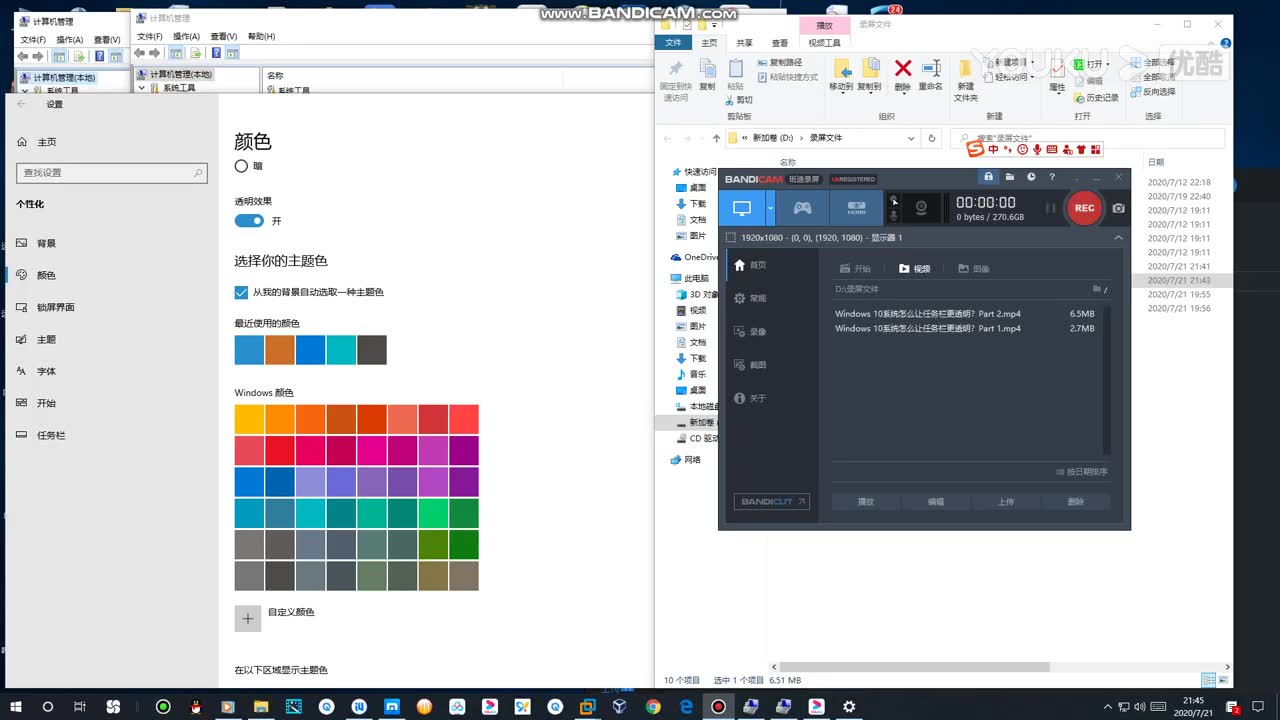Pick the yellow-gold Windows color swatch
1280x720 pixels.
[x=249, y=419]
